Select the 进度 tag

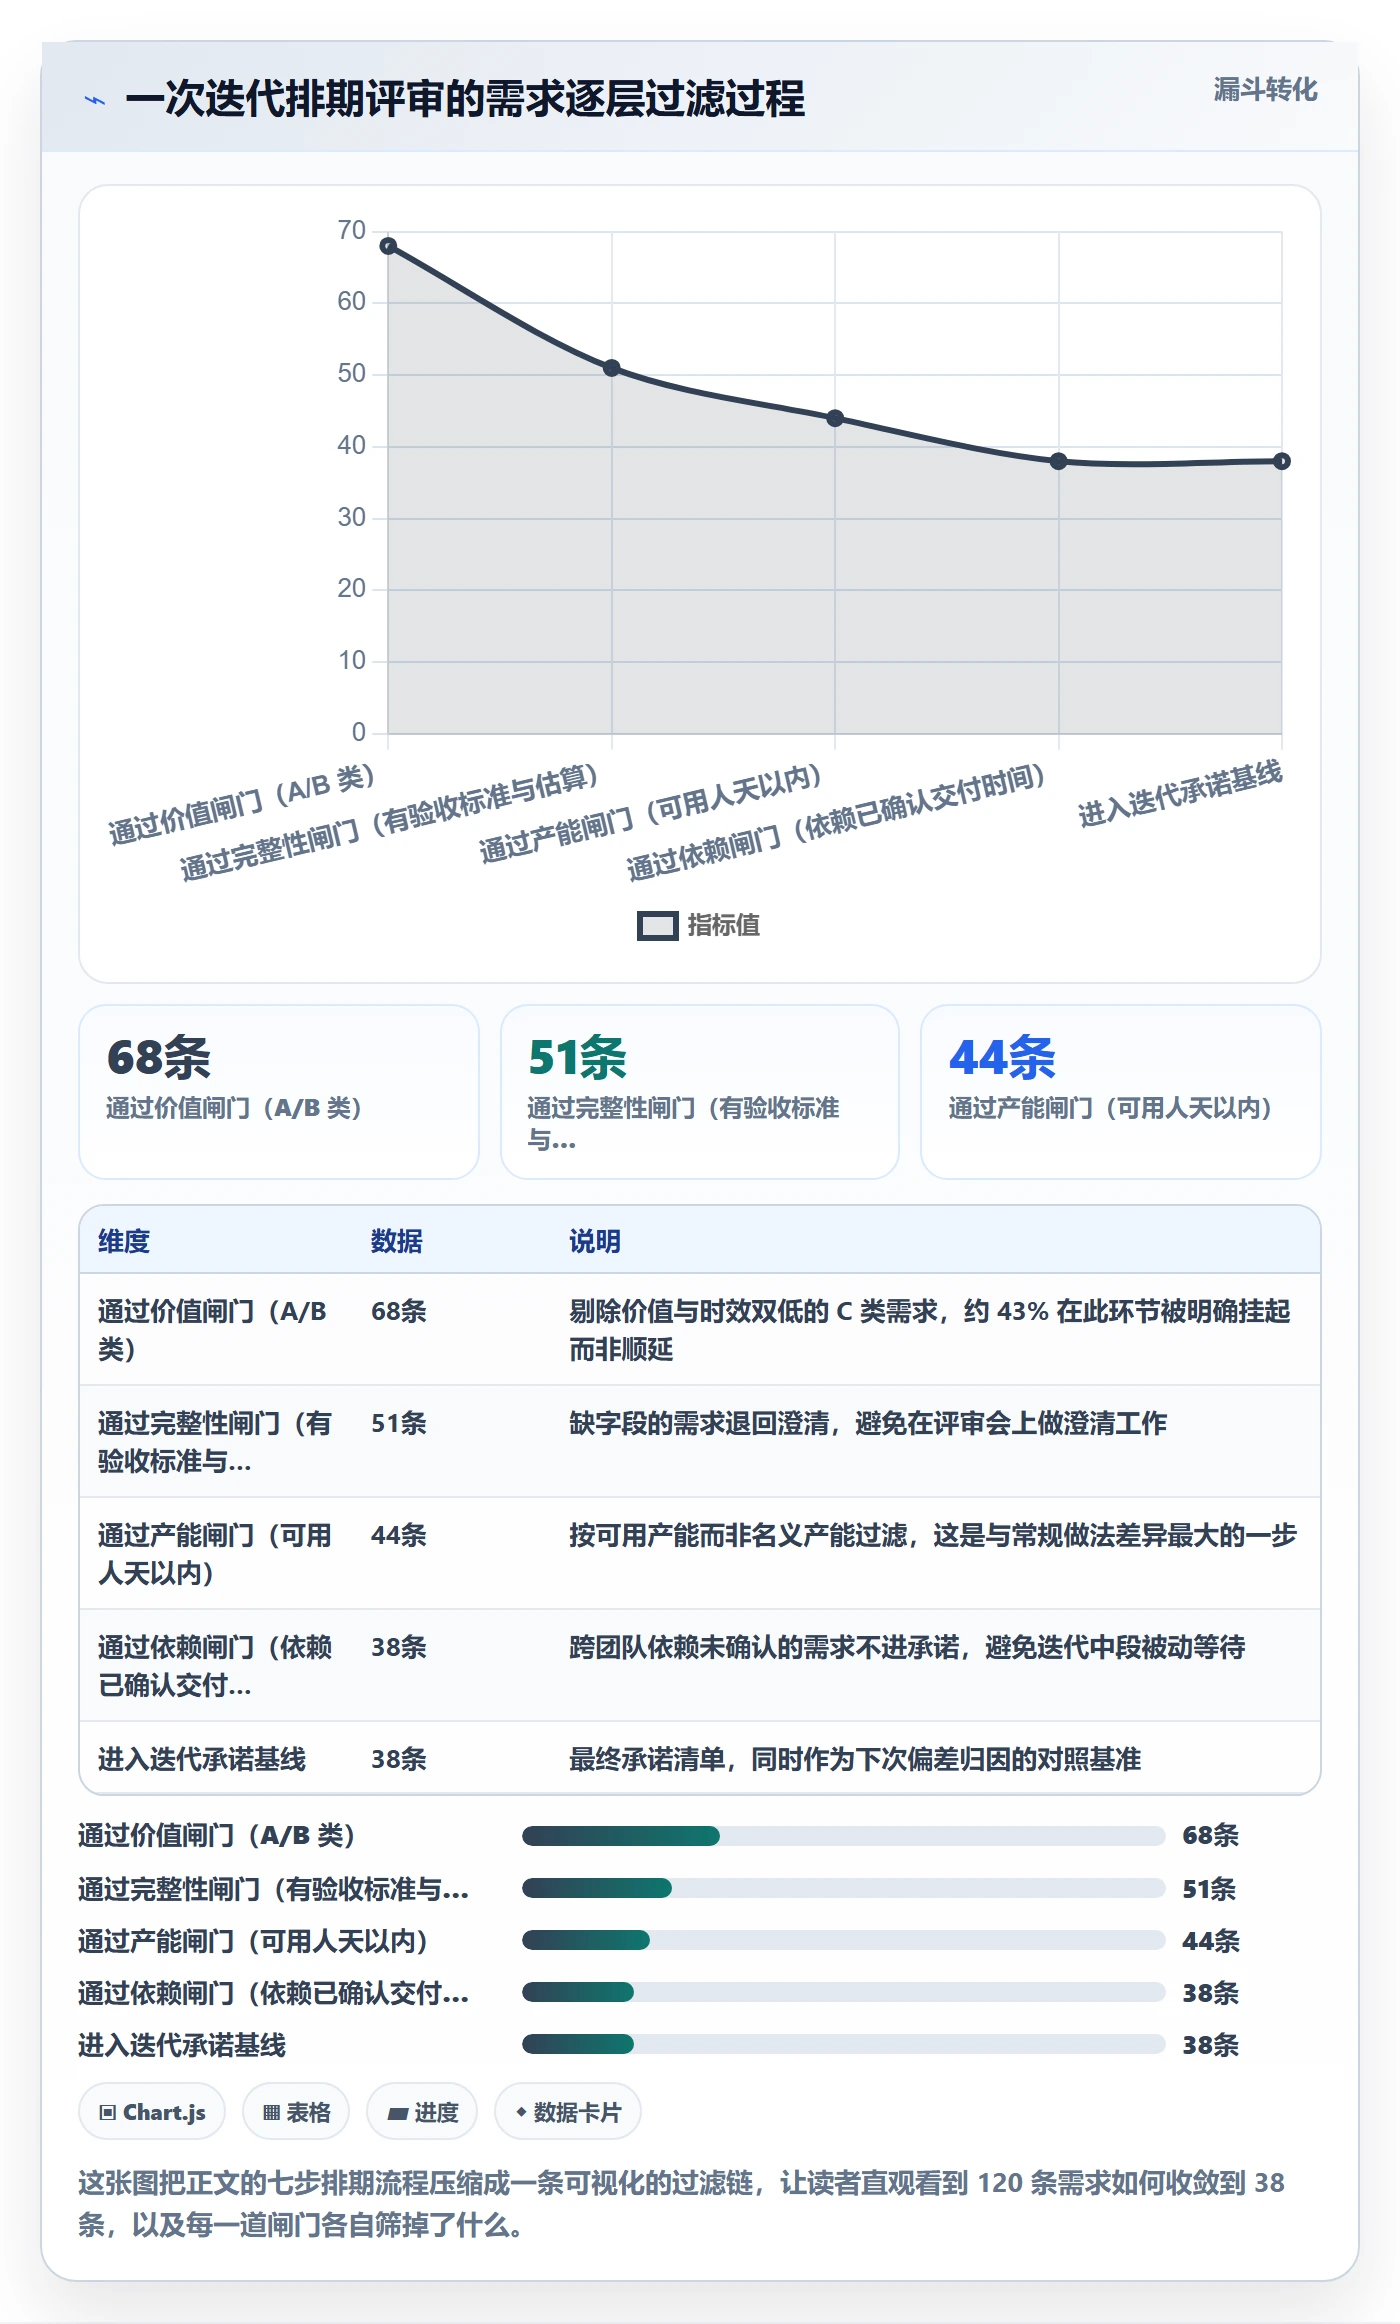tap(422, 2112)
